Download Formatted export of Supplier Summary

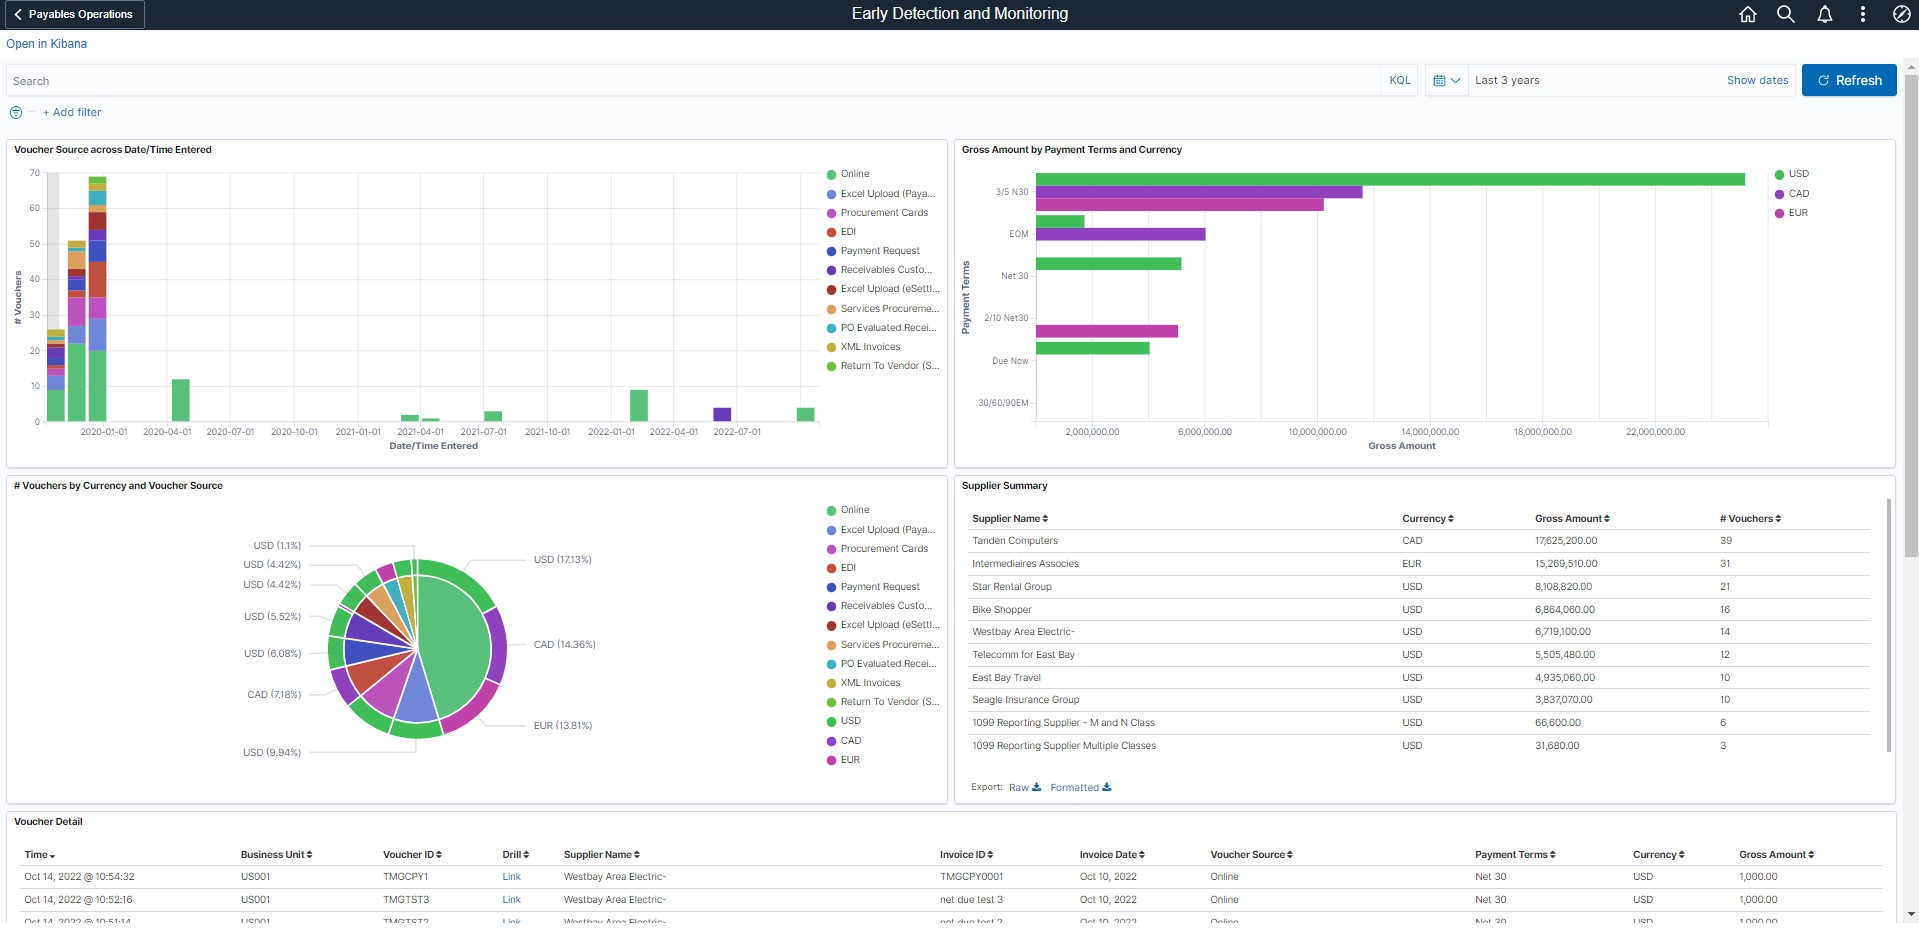[x=1080, y=788]
